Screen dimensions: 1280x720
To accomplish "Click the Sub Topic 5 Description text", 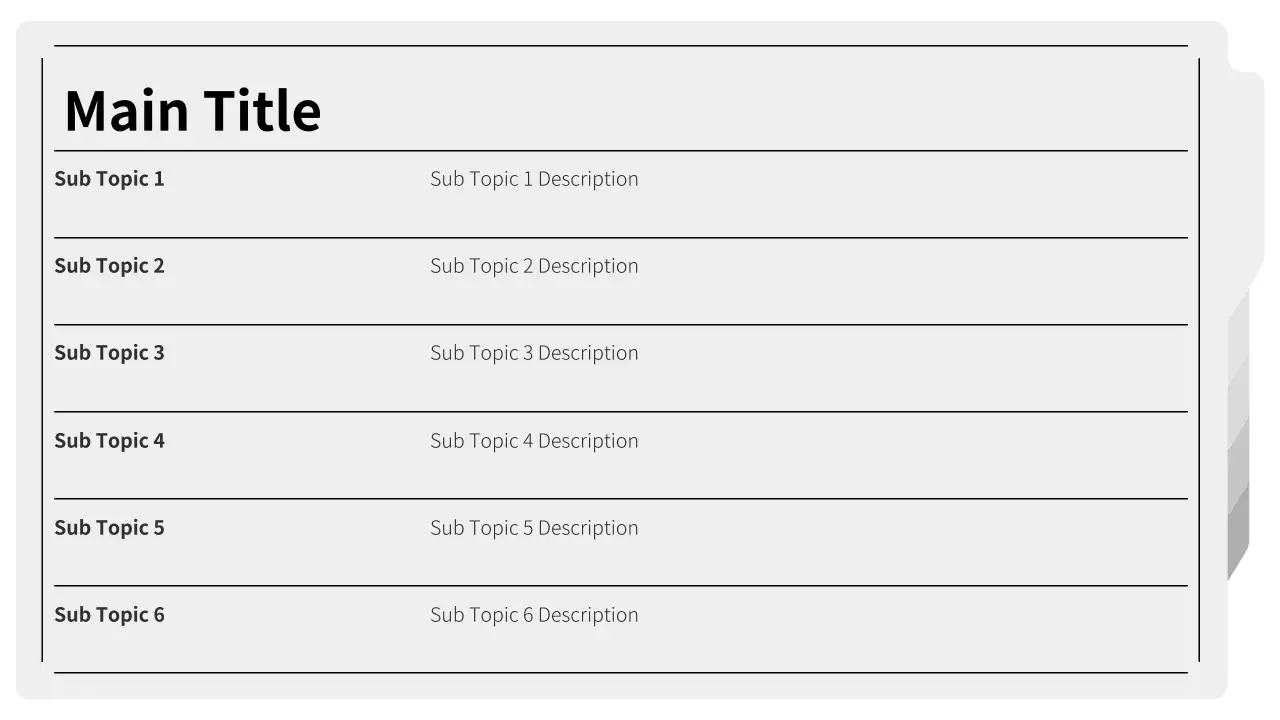I will tap(534, 528).
